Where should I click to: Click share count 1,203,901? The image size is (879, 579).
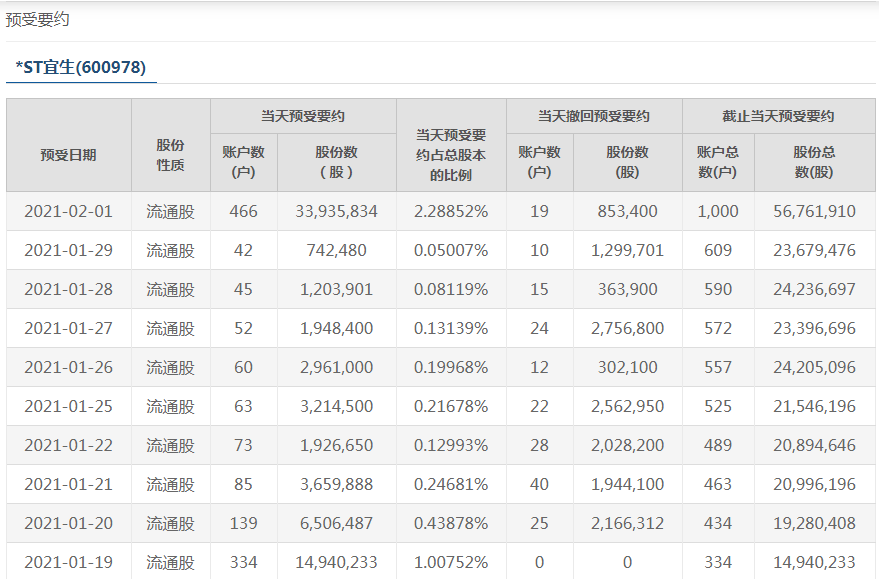336,289
